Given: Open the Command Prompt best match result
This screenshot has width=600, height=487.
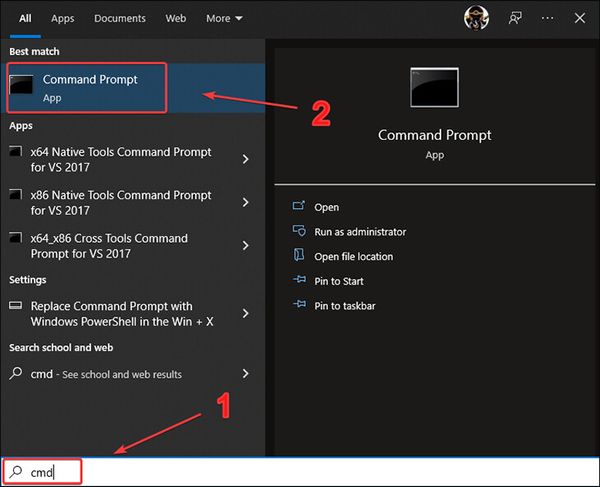Looking at the screenshot, I should [90, 88].
